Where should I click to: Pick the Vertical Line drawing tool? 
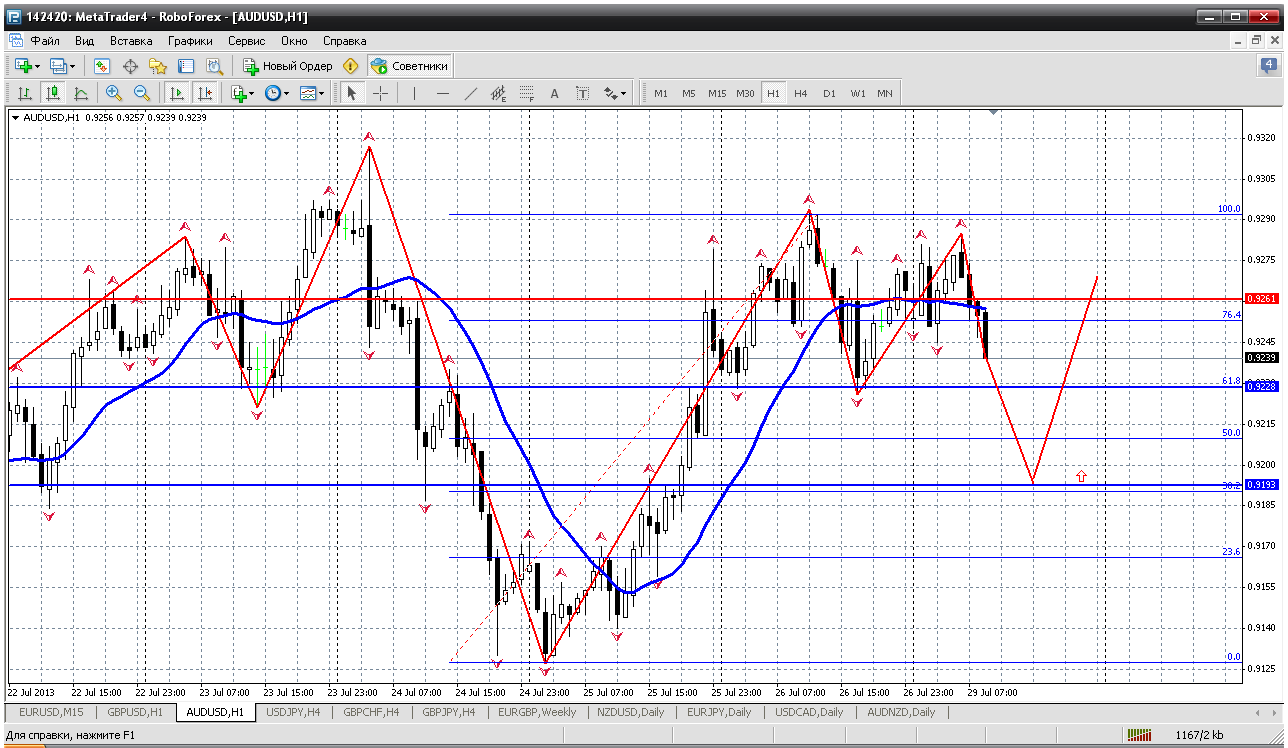pyautogui.click(x=414, y=93)
